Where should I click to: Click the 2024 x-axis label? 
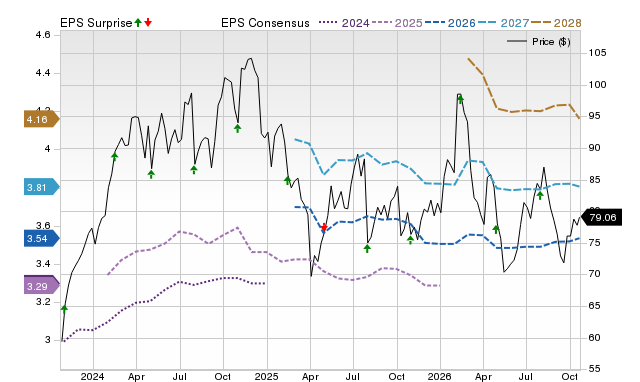coord(93,376)
